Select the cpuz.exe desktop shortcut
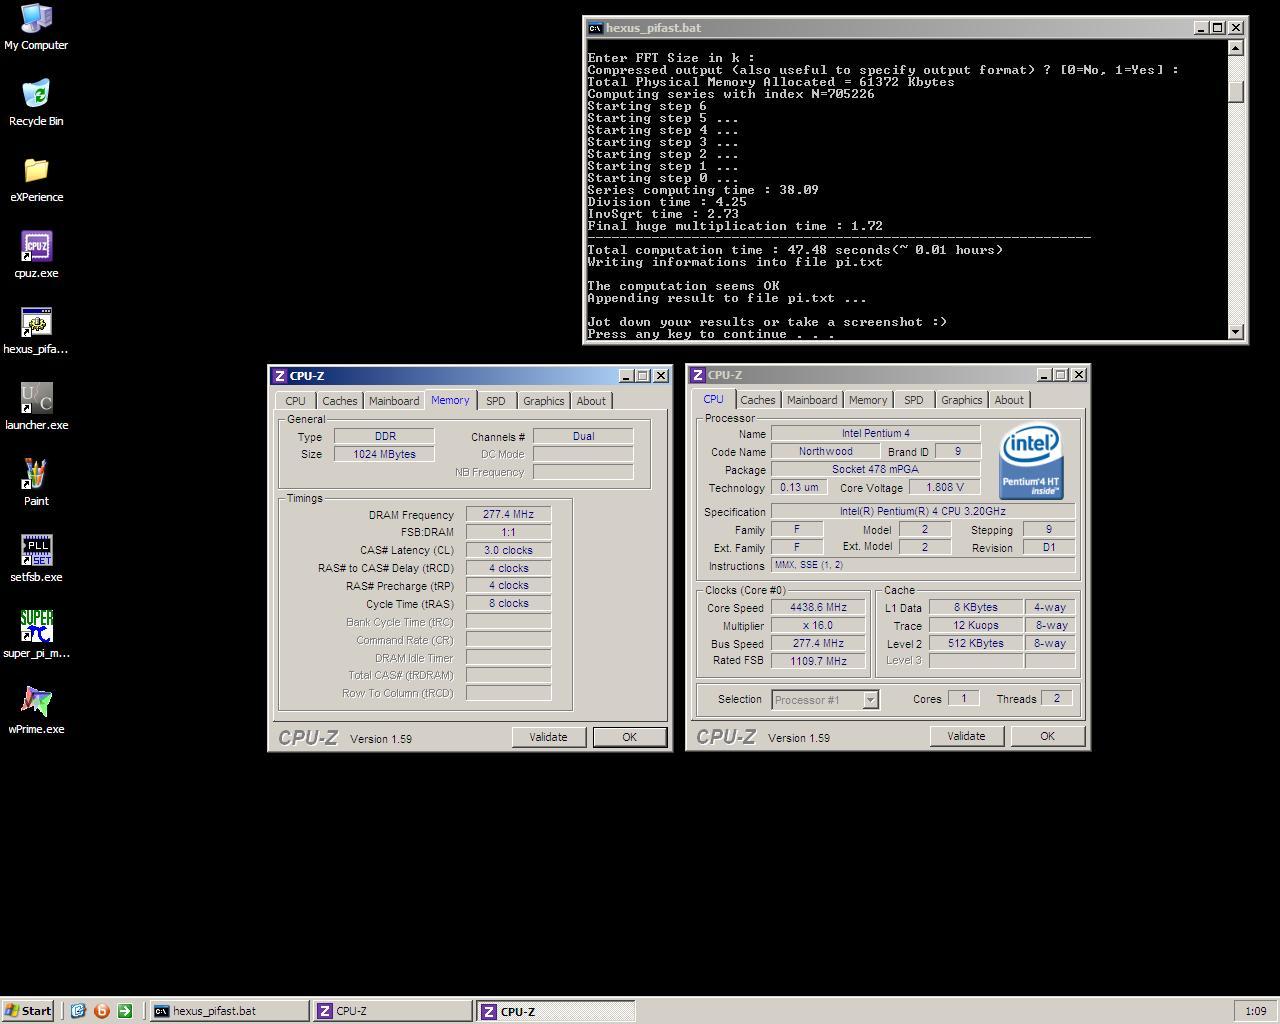The width and height of the screenshot is (1280, 1024). (36, 255)
